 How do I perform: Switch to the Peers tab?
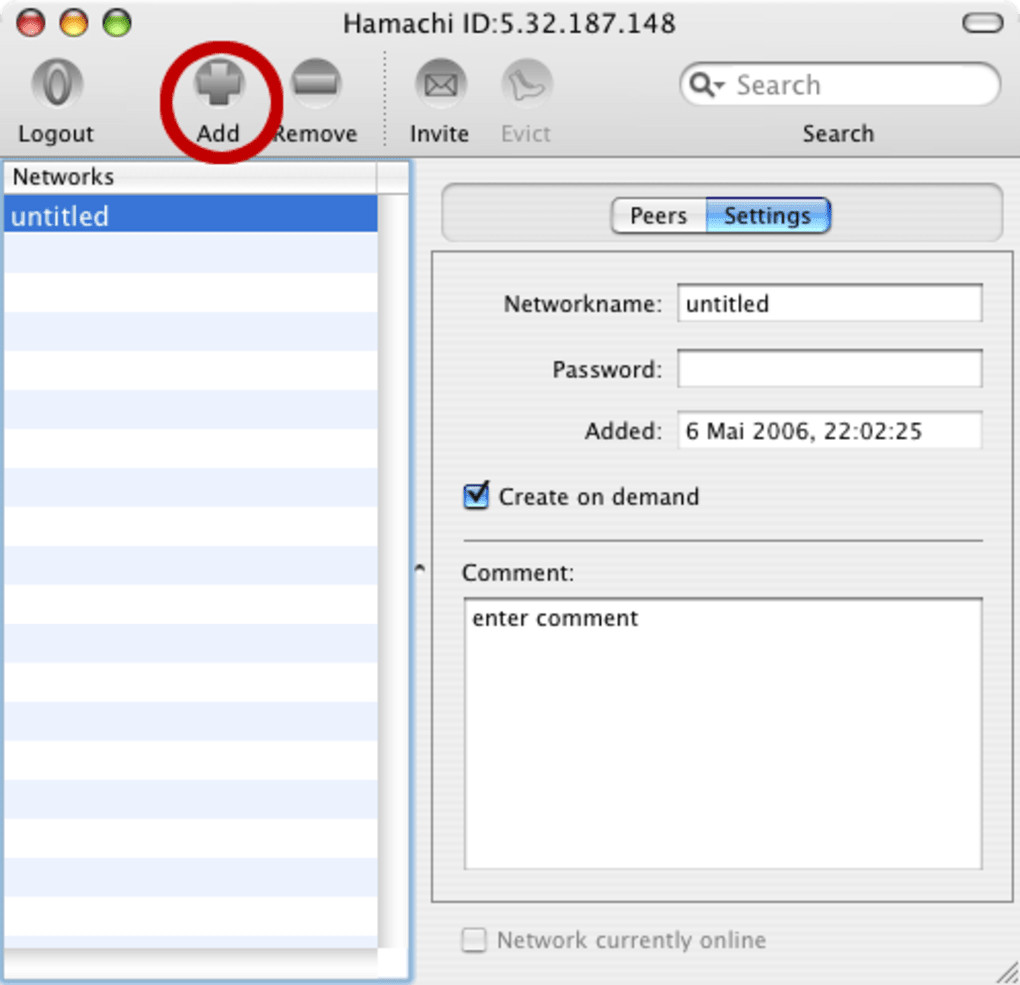click(x=658, y=215)
